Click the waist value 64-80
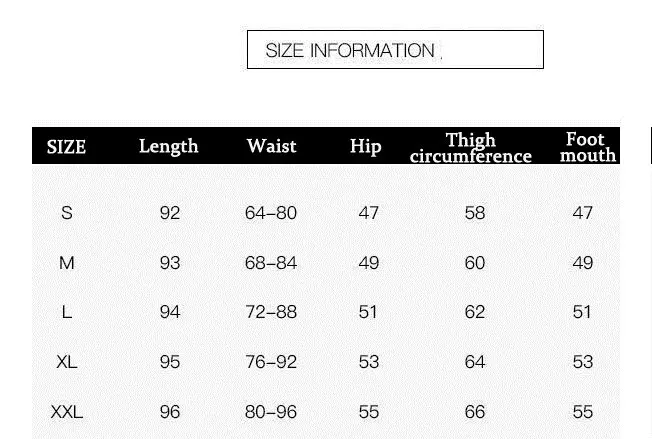 271,213
